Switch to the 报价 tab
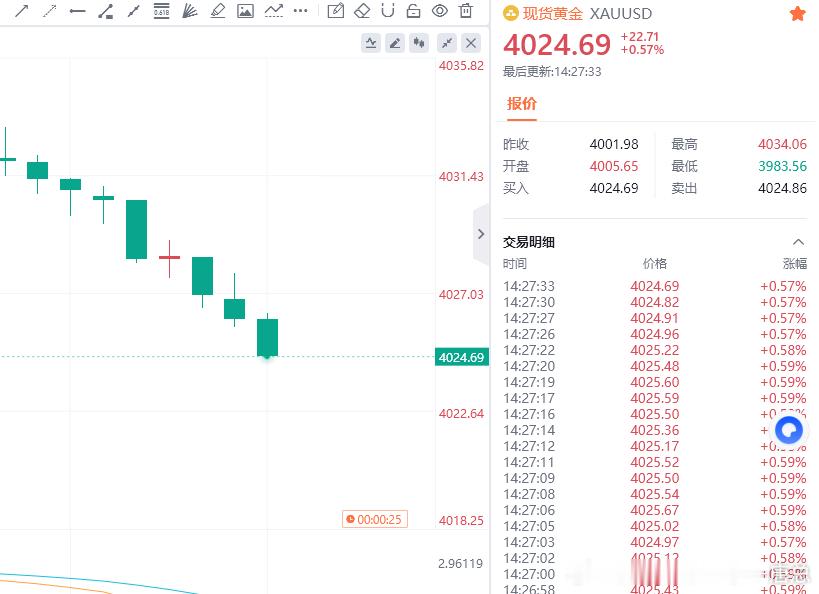Screen dimensions: 819x594 coord(521,104)
